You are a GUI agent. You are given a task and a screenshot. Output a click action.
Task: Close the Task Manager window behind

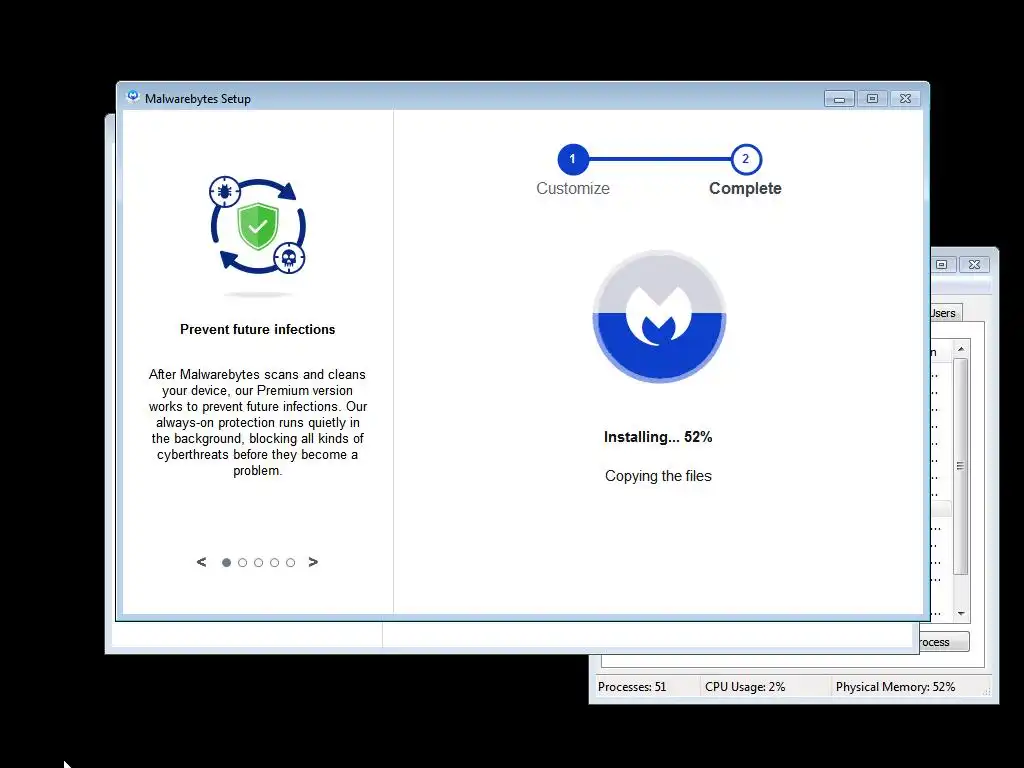click(x=974, y=264)
